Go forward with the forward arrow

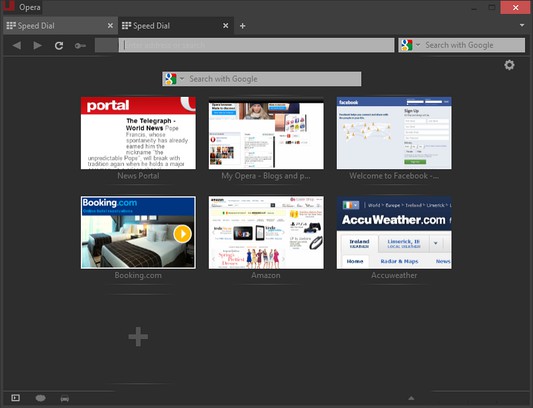point(37,45)
